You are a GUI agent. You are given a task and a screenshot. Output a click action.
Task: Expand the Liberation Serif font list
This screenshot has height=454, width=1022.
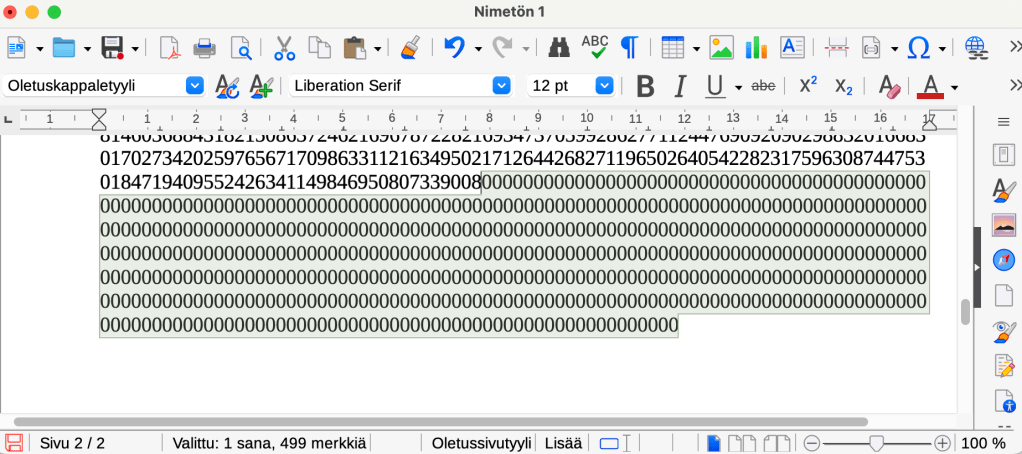tap(502, 86)
